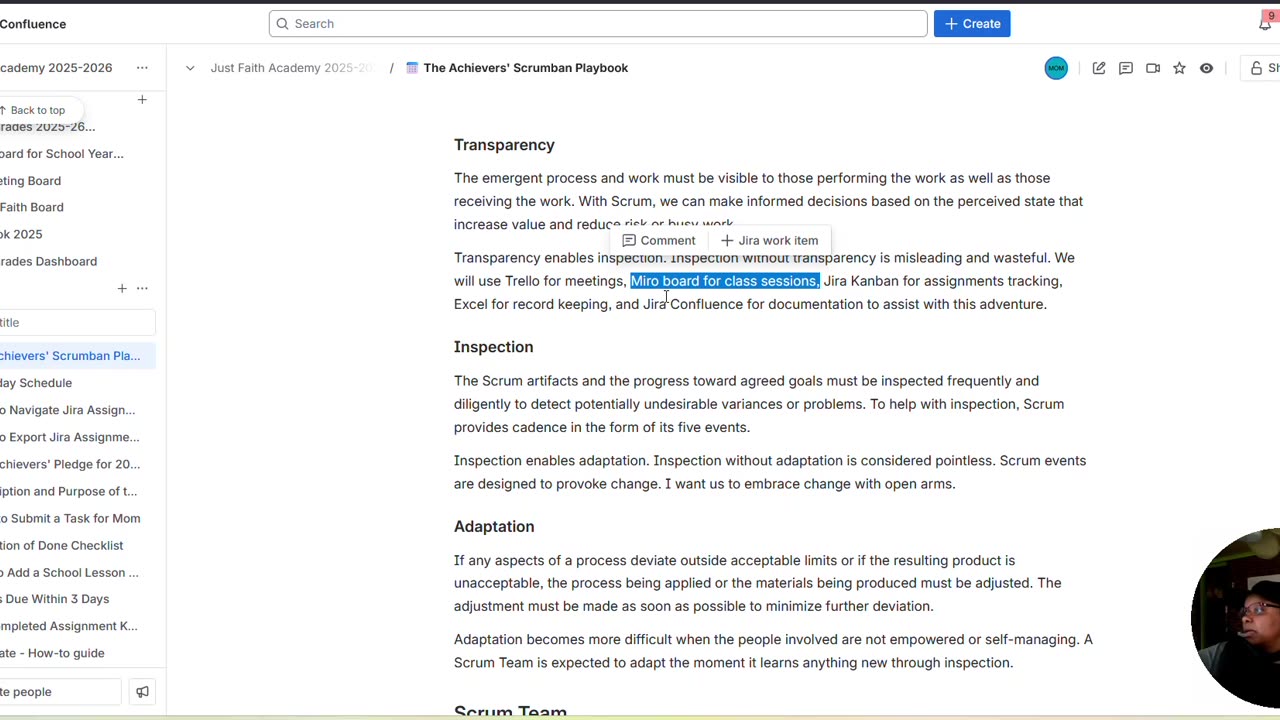Click plus icon near Back to top
1280x720 pixels.
click(x=142, y=100)
